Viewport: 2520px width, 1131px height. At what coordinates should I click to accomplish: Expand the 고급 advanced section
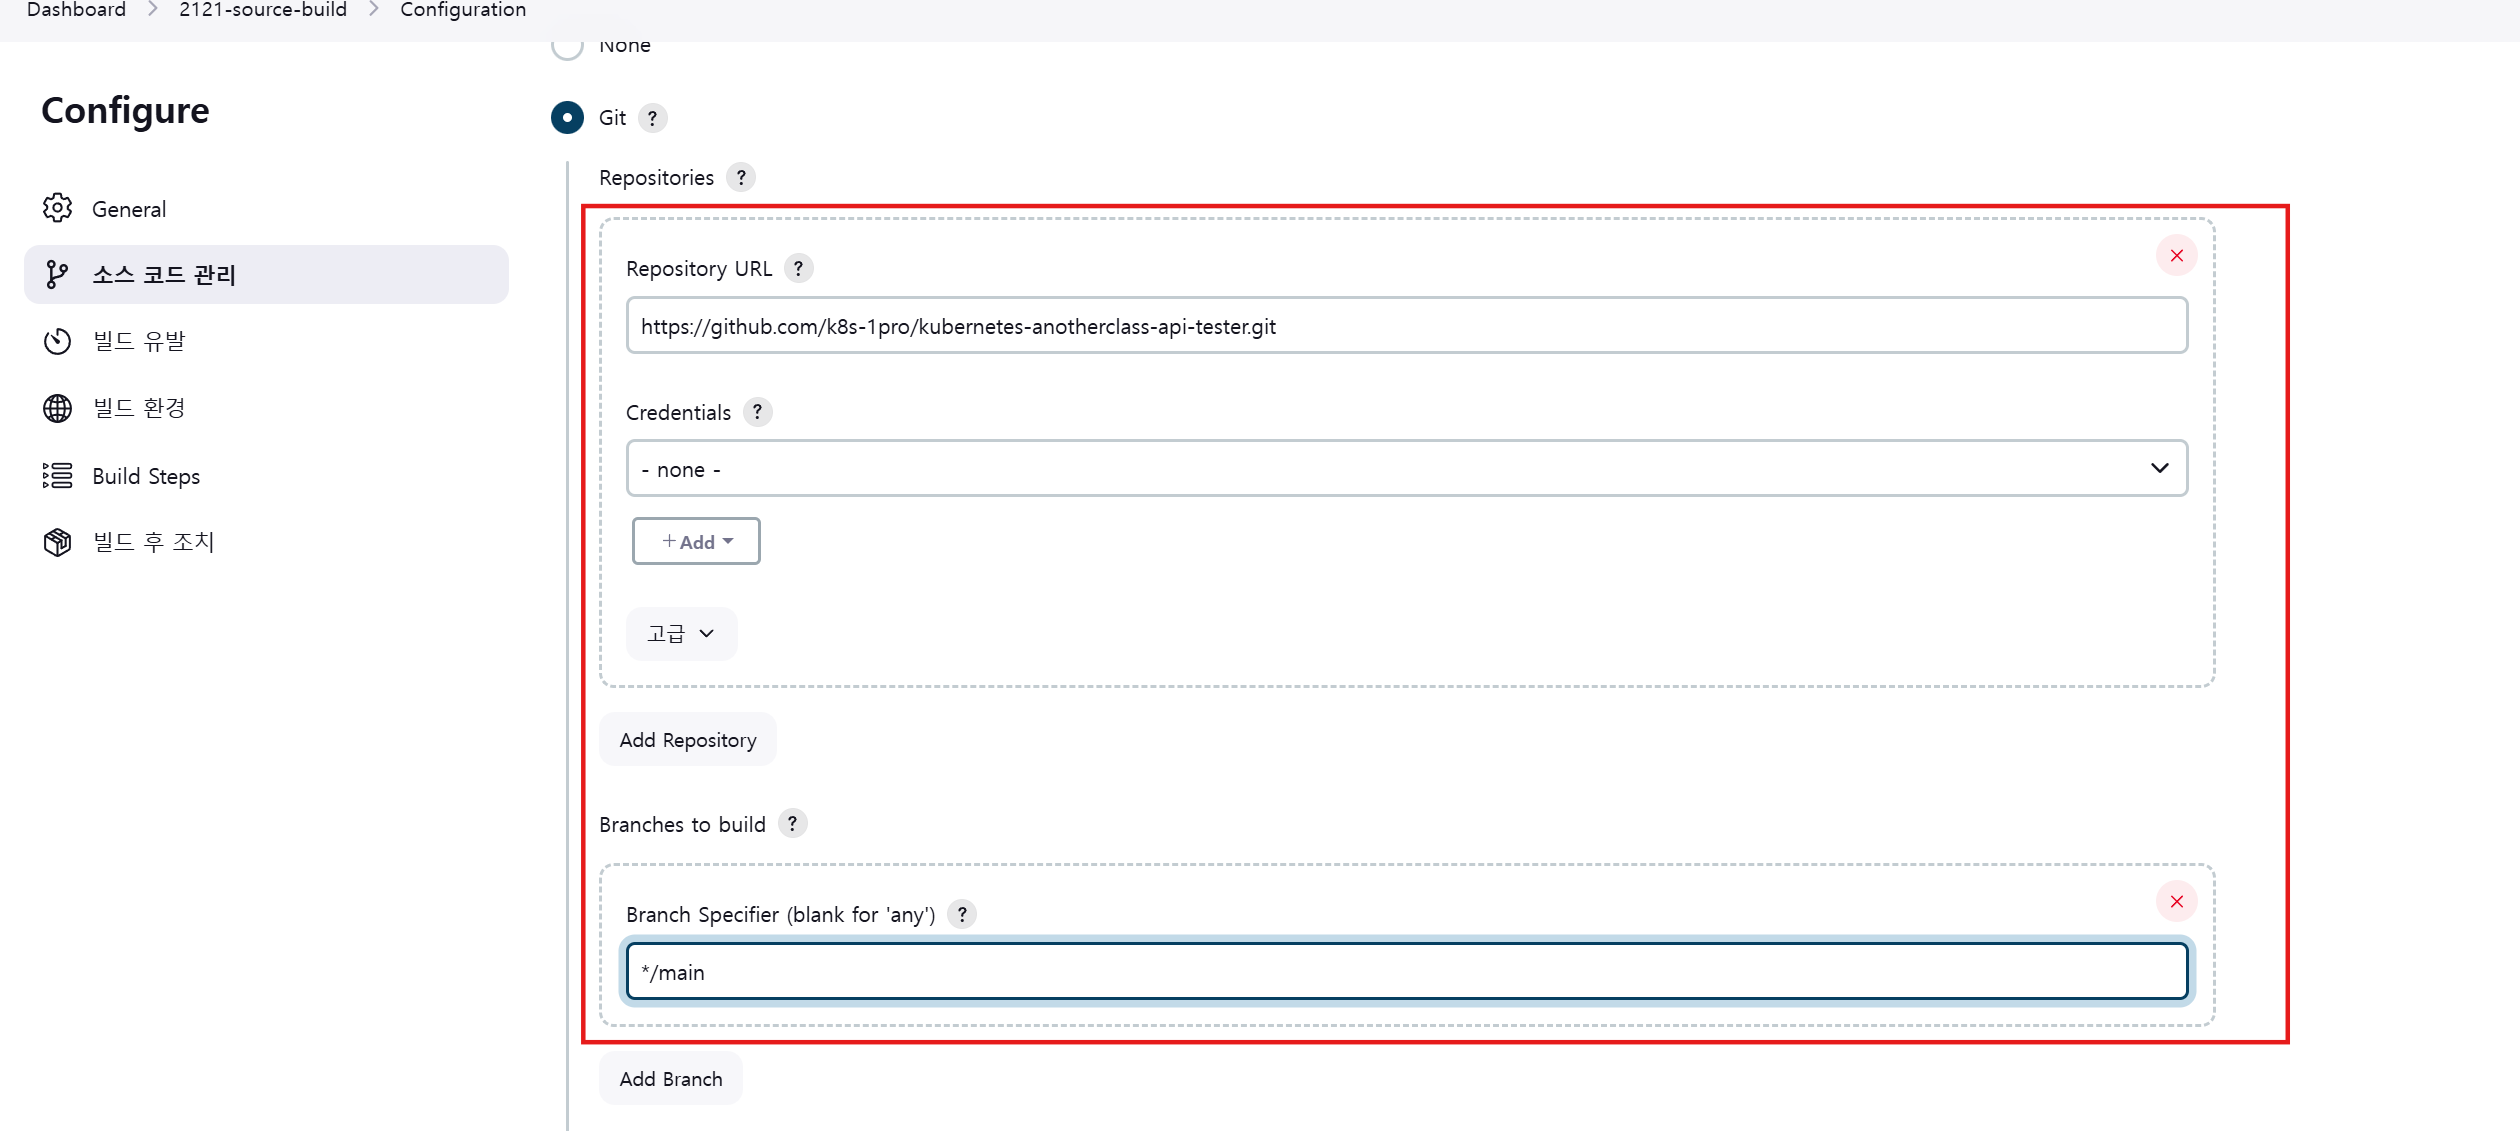click(681, 634)
